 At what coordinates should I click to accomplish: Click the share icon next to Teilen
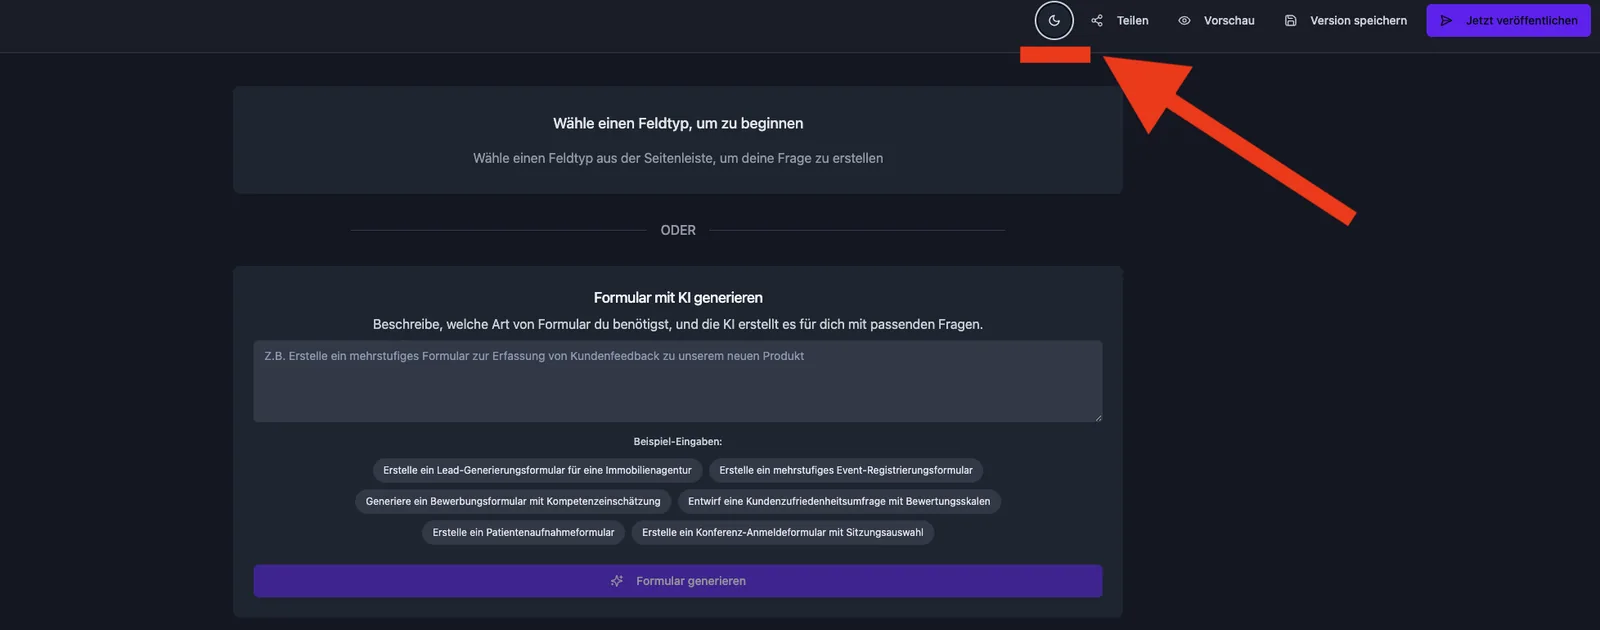coord(1097,20)
